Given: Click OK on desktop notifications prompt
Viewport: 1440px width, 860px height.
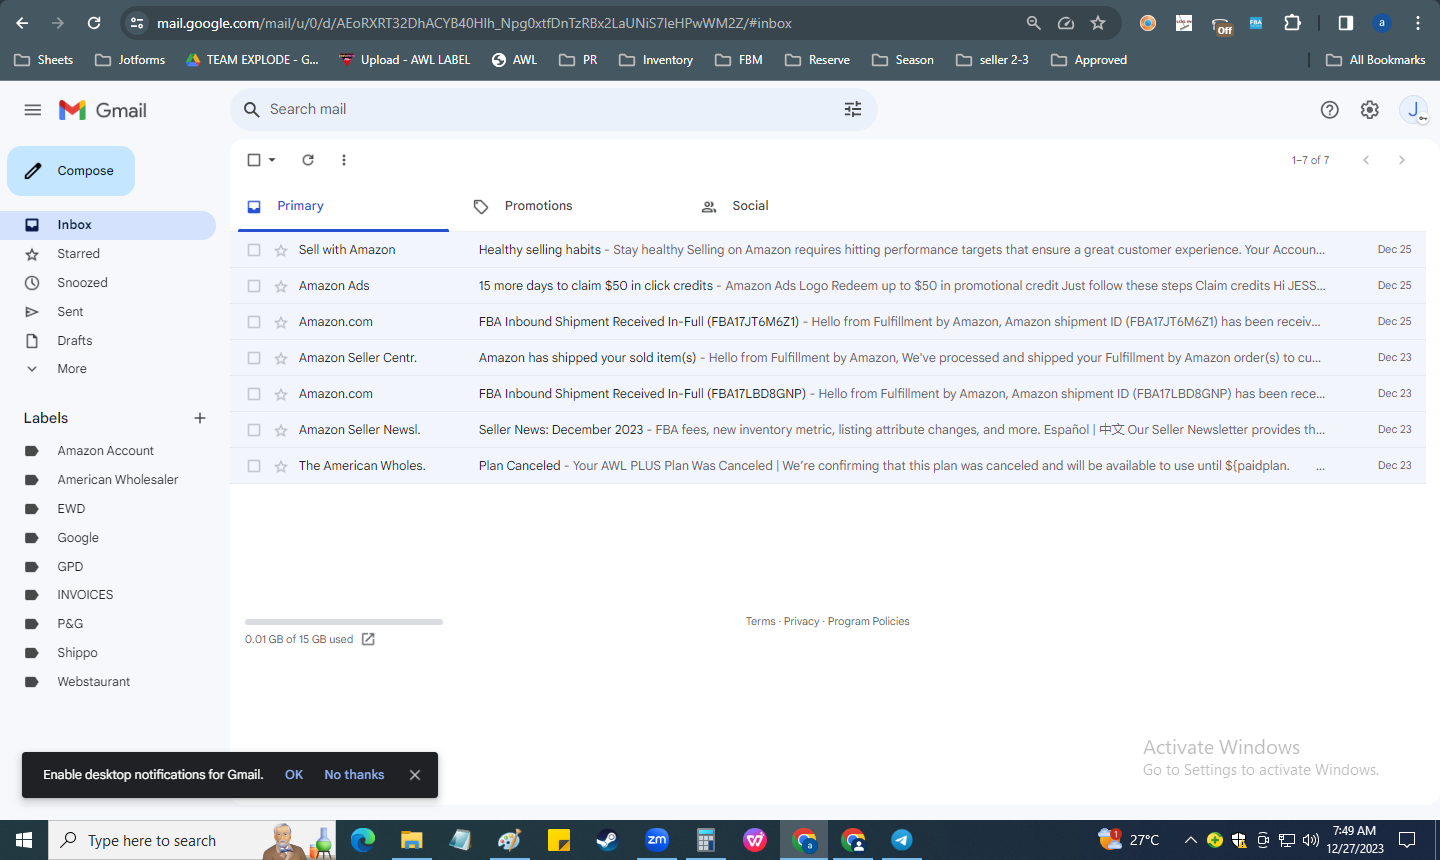Looking at the screenshot, I should pyautogui.click(x=294, y=775).
